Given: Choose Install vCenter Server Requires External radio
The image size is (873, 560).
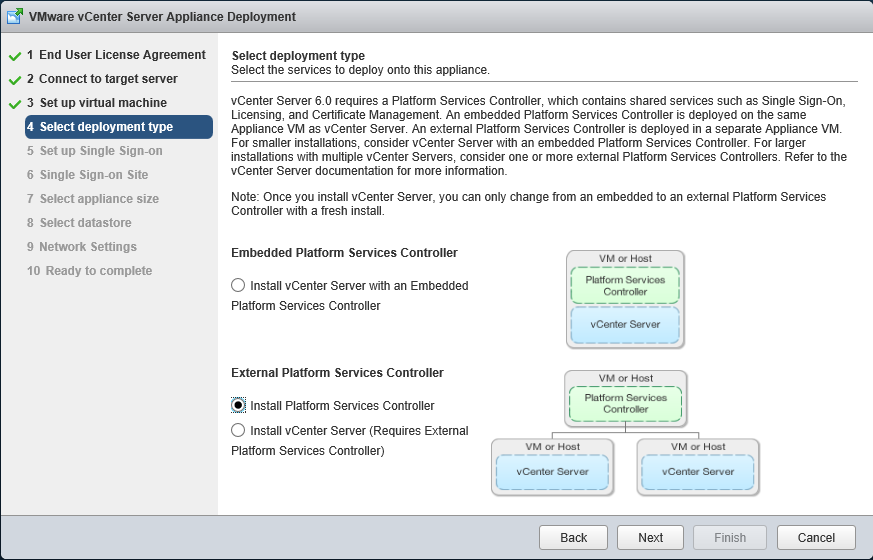Looking at the screenshot, I should (238, 431).
